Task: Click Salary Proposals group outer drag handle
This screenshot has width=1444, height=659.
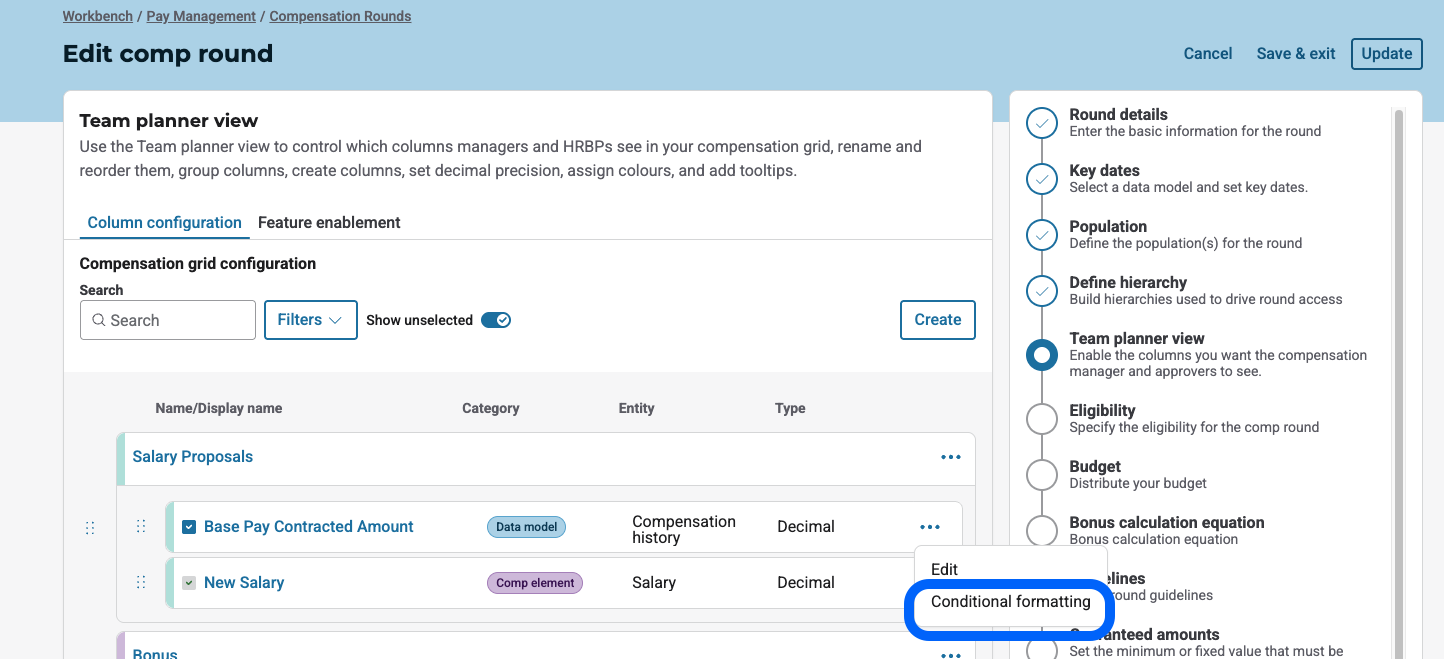Action: point(90,528)
